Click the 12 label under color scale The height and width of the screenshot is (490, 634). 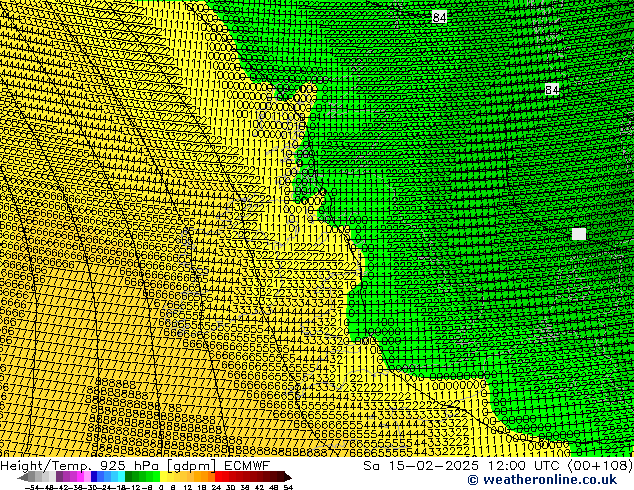(x=188, y=487)
